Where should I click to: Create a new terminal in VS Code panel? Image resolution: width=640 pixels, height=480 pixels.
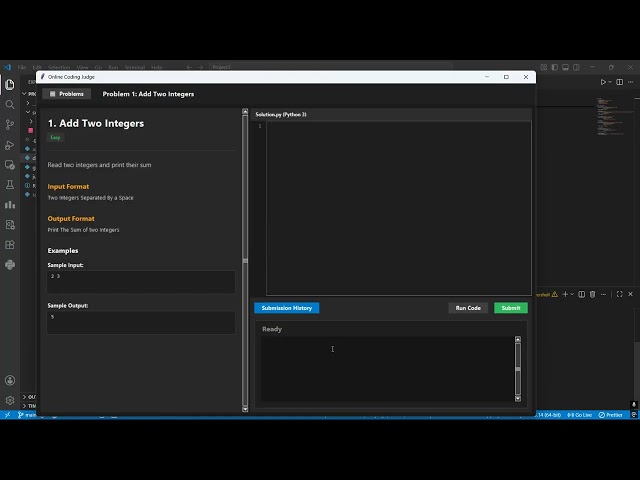[x=565, y=294]
